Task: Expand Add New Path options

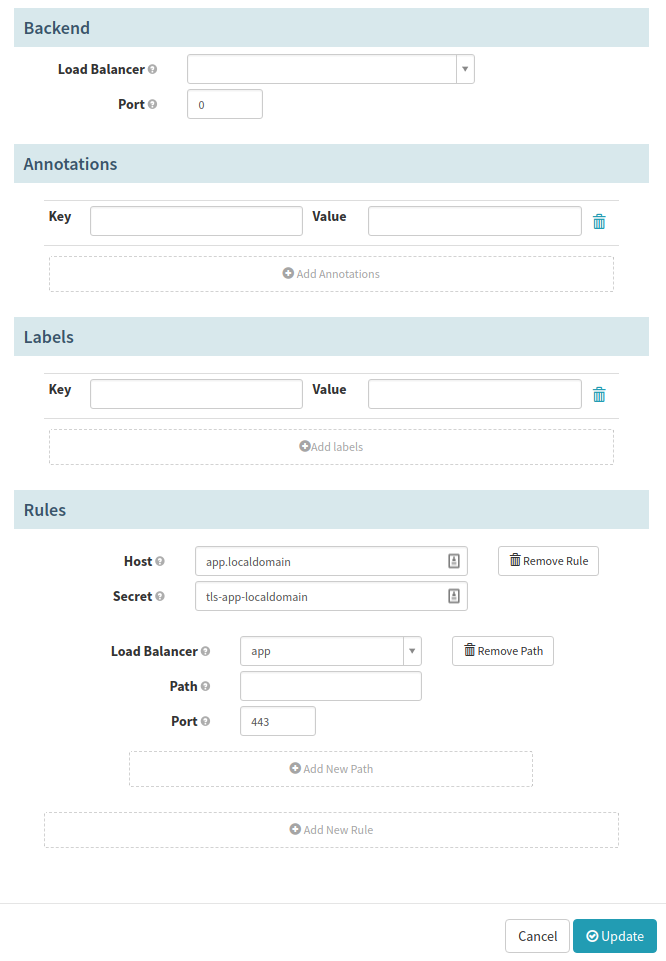Action: click(331, 768)
